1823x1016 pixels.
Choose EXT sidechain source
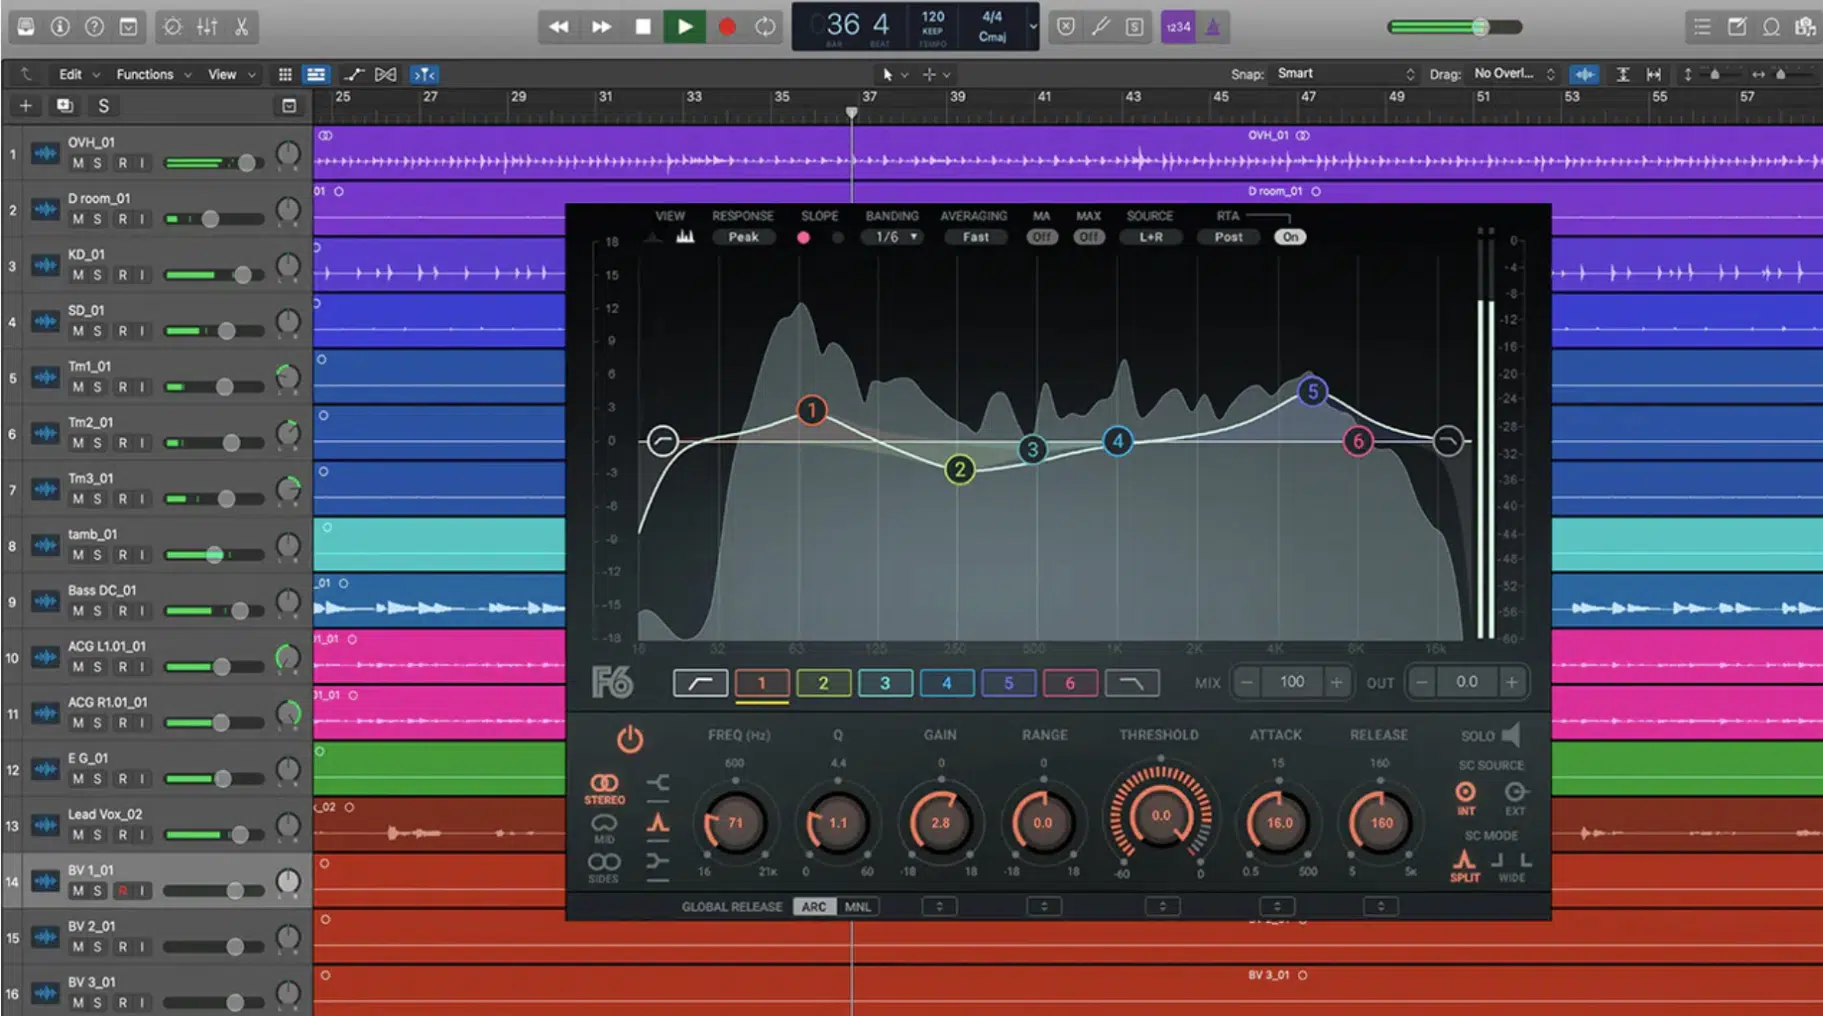click(1515, 797)
